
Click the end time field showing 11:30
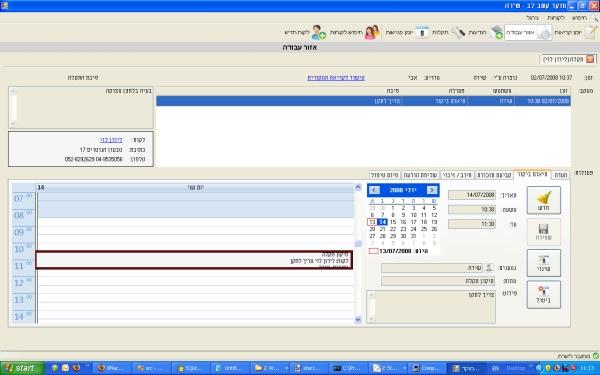click(x=472, y=224)
